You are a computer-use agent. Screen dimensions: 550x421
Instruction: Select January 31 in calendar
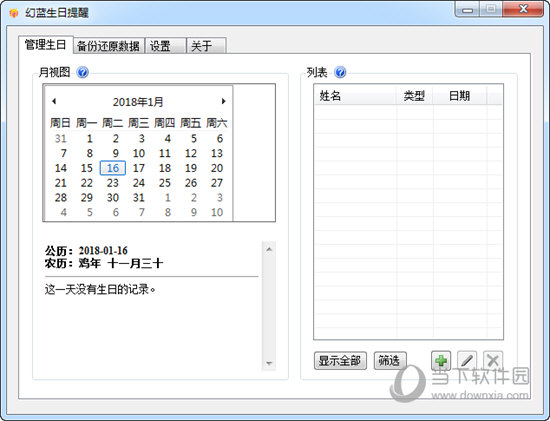[x=139, y=198]
